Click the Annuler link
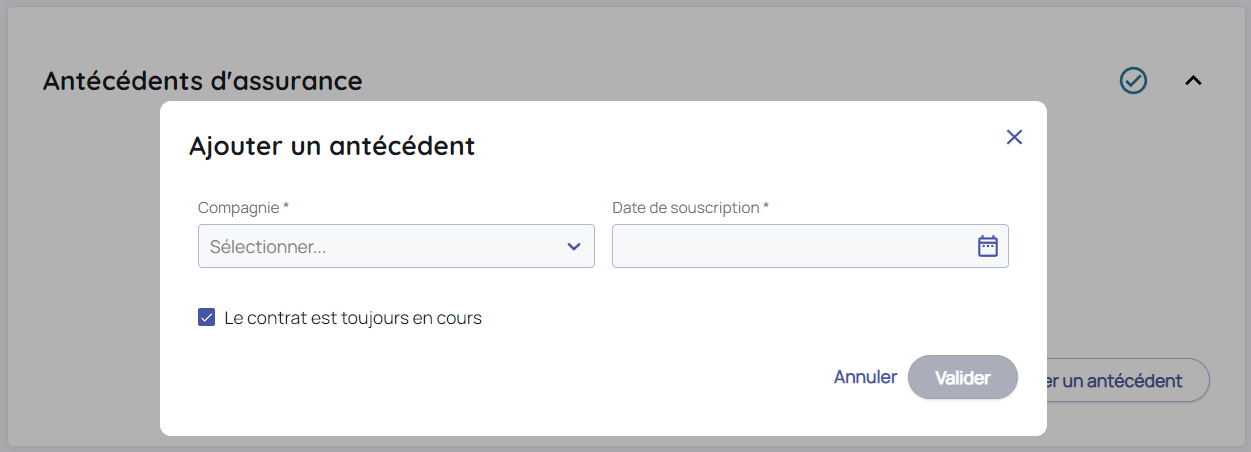The height and width of the screenshot is (452, 1251). (x=865, y=377)
